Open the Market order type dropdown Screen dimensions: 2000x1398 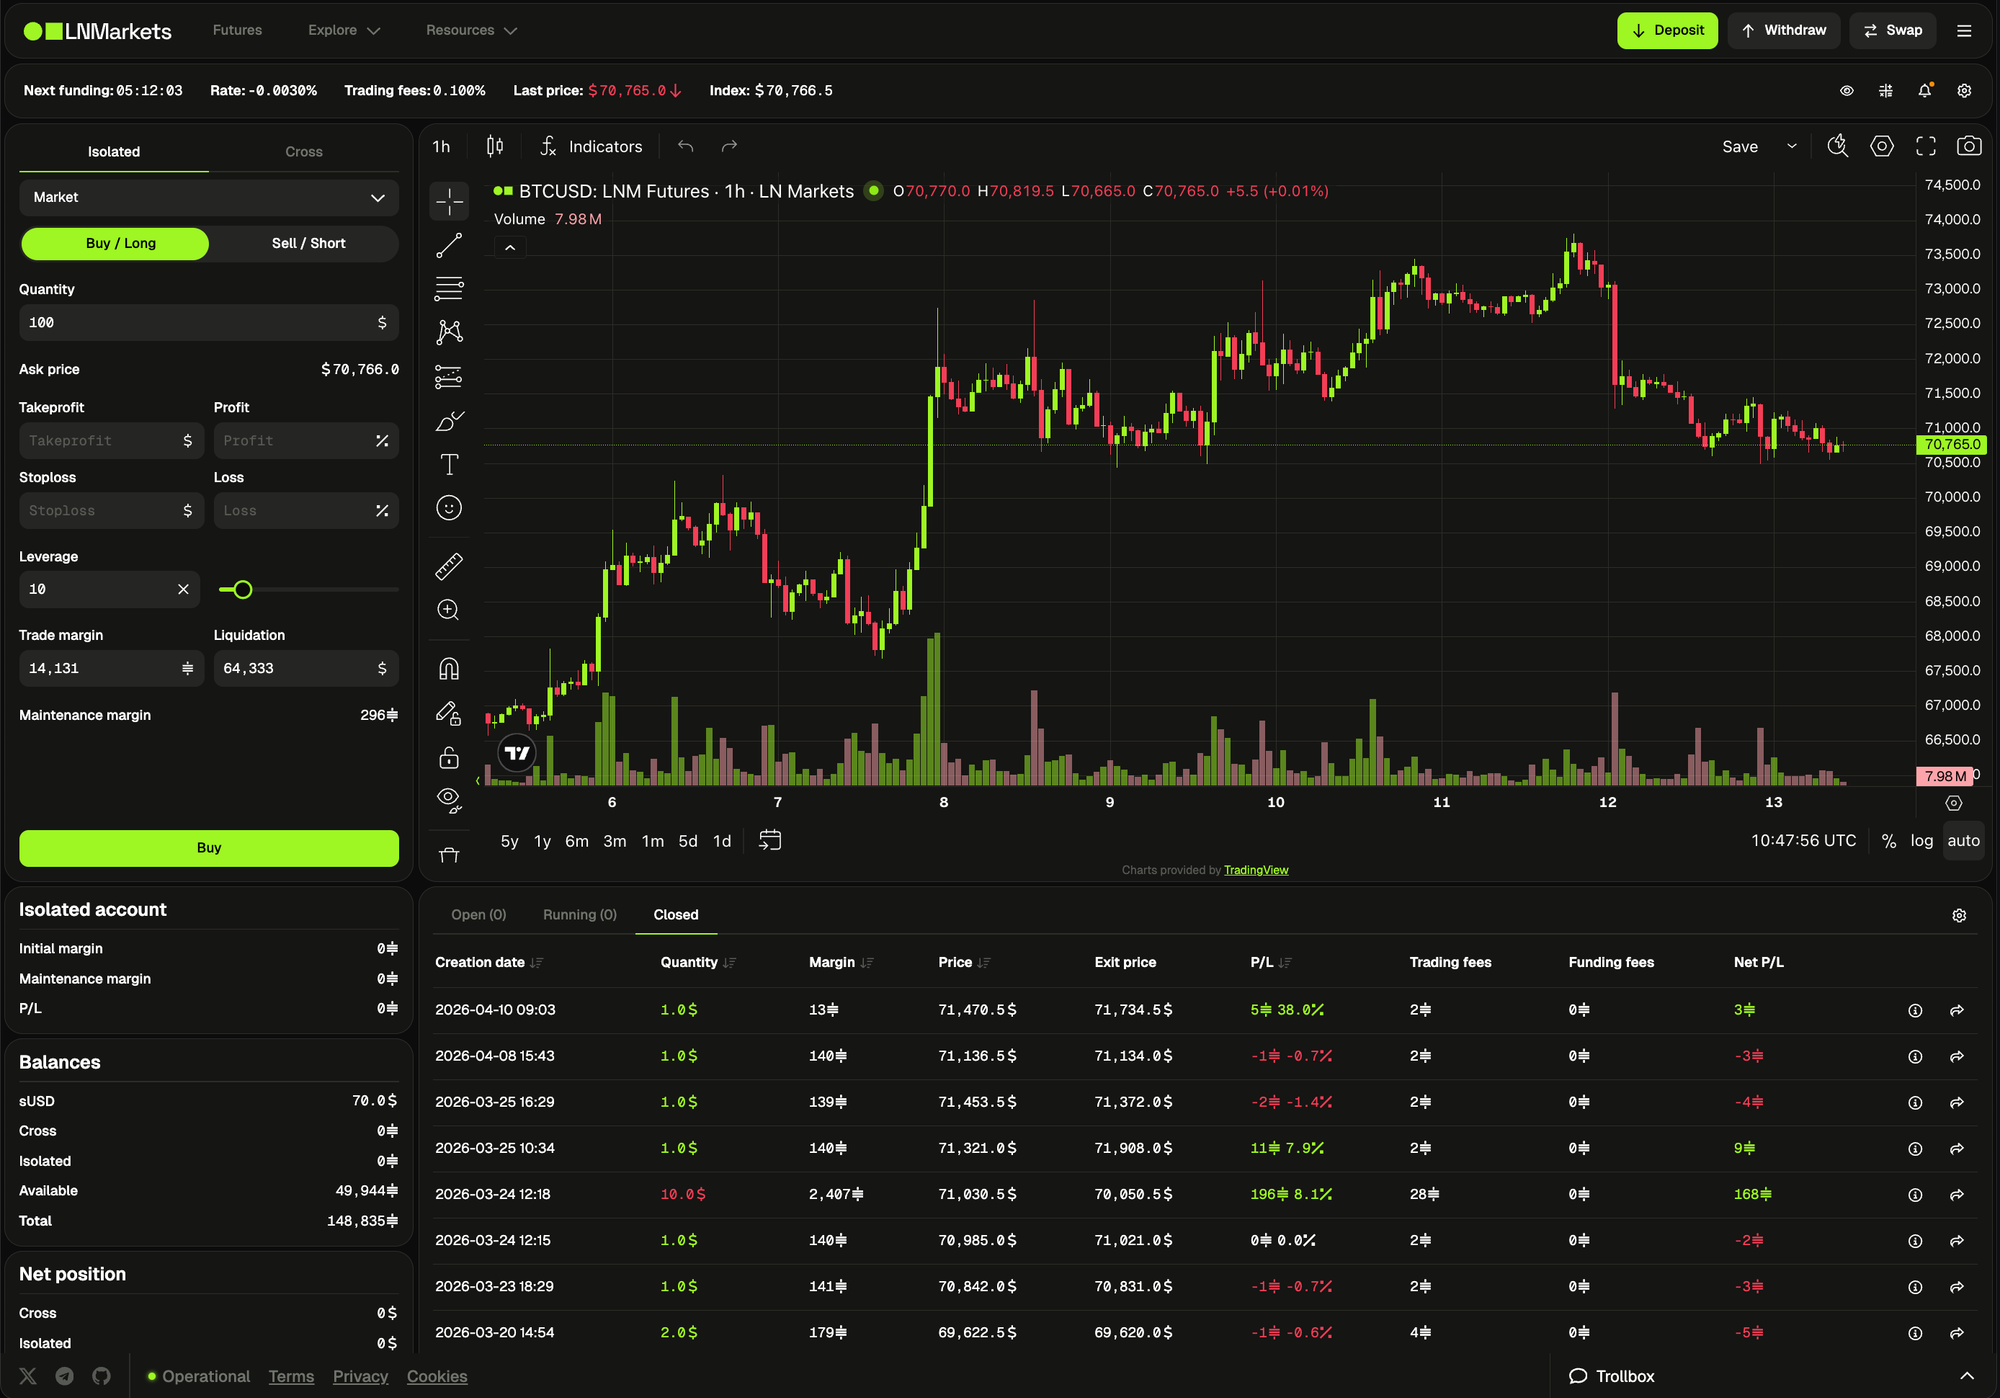[x=209, y=197]
